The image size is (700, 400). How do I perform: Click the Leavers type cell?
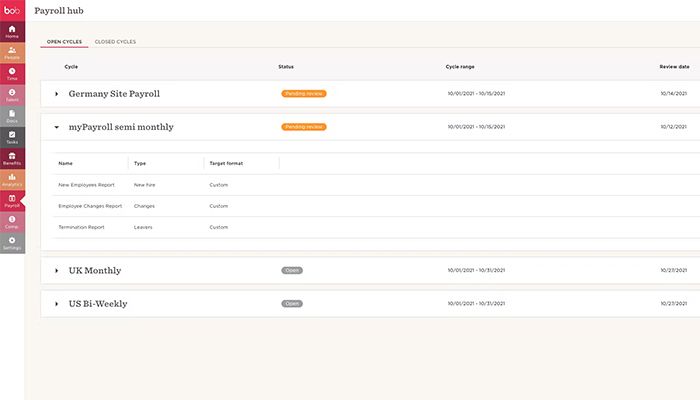pyautogui.click(x=143, y=227)
